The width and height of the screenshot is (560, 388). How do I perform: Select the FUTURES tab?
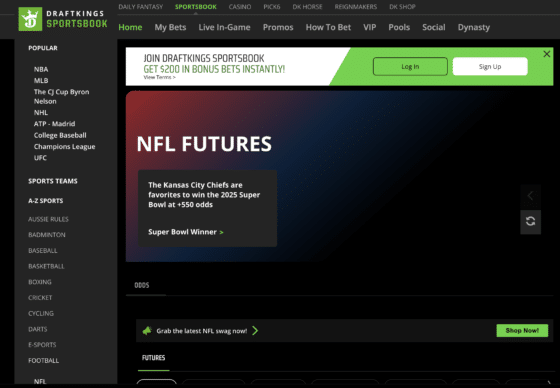pos(154,358)
